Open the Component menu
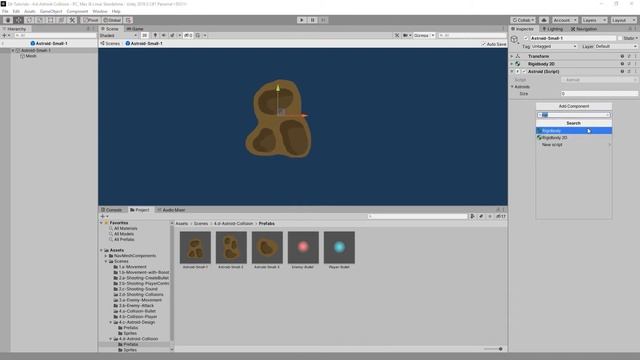This screenshot has height=360, width=640. tap(77, 11)
